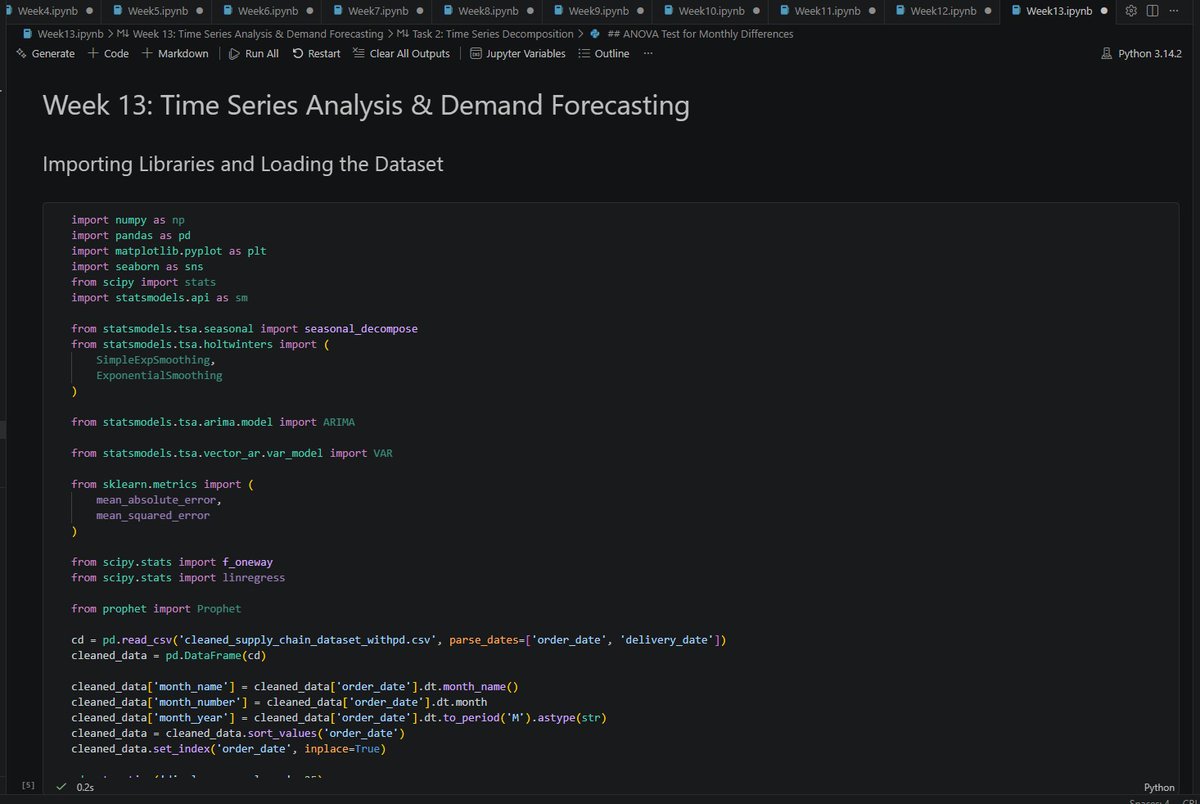Click 'Importing Libraries and Loading the Dataset' heading
This screenshot has width=1200, height=804.
point(243,164)
